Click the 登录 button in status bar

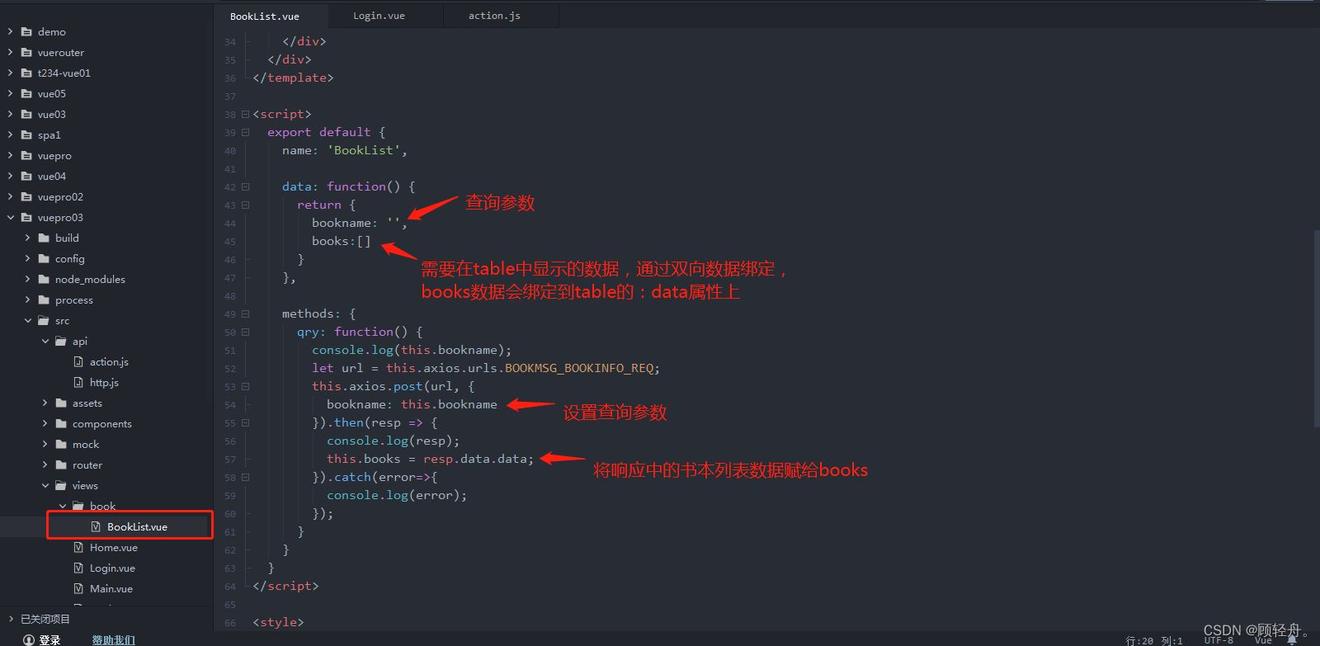click(49, 640)
